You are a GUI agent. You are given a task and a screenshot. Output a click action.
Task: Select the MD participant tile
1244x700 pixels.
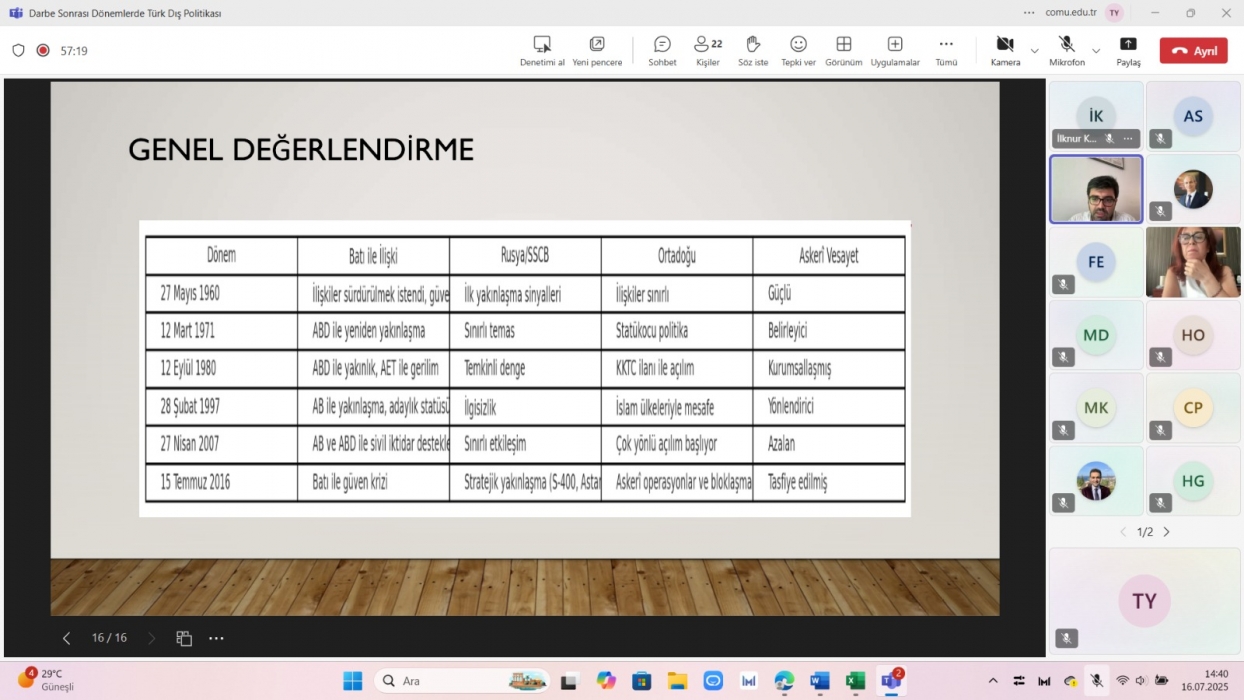pyautogui.click(x=1096, y=335)
